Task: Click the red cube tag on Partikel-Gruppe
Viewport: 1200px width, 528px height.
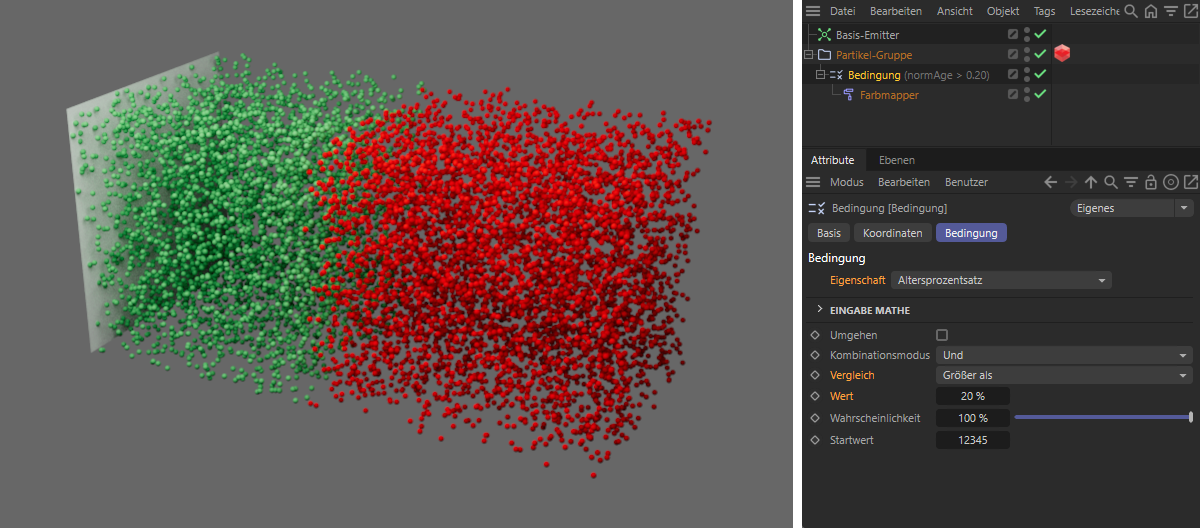Action: pos(1062,54)
